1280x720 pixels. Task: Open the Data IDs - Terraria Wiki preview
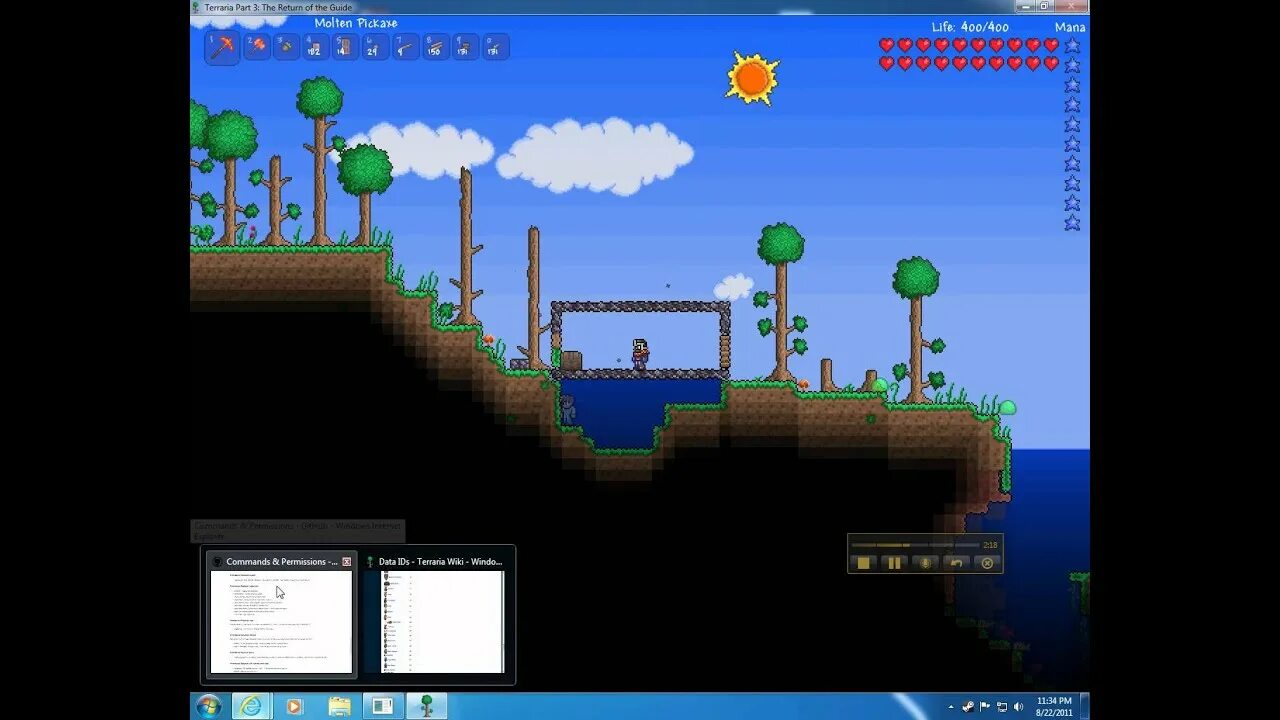(434, 615)
